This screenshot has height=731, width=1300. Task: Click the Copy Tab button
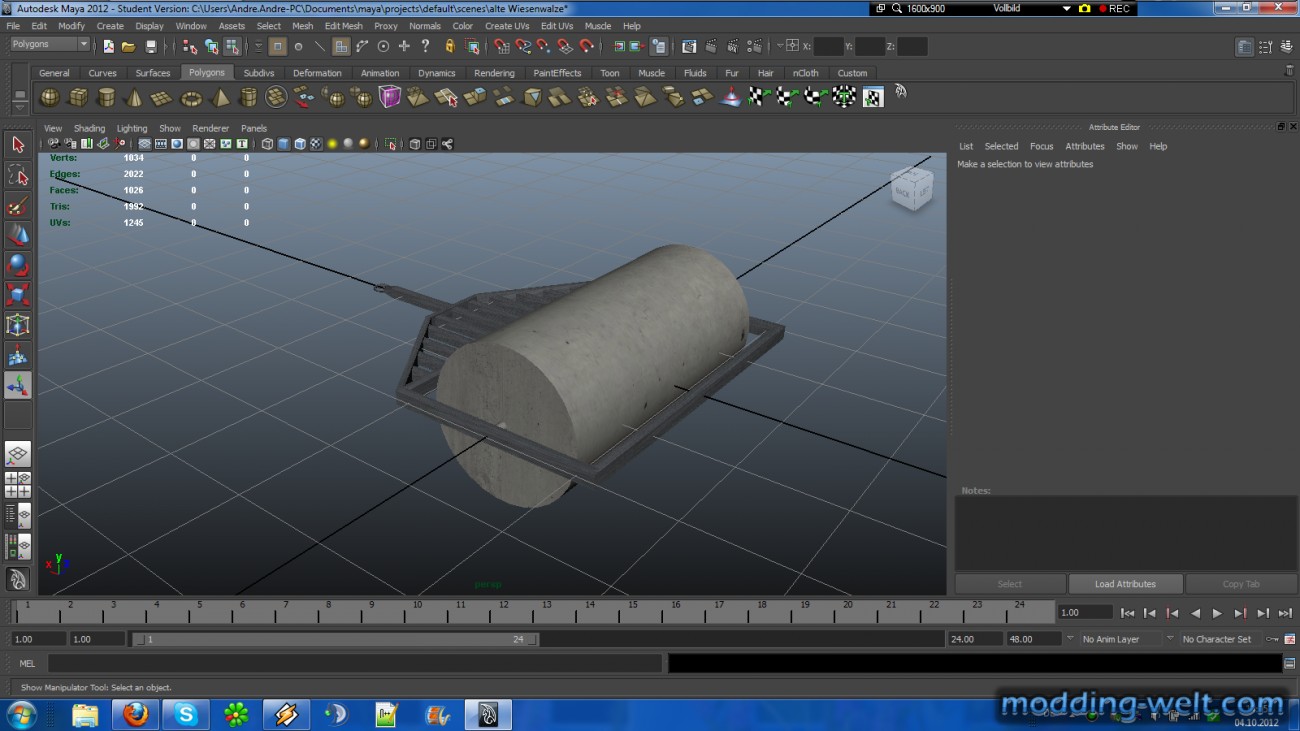pos(1241,584)
